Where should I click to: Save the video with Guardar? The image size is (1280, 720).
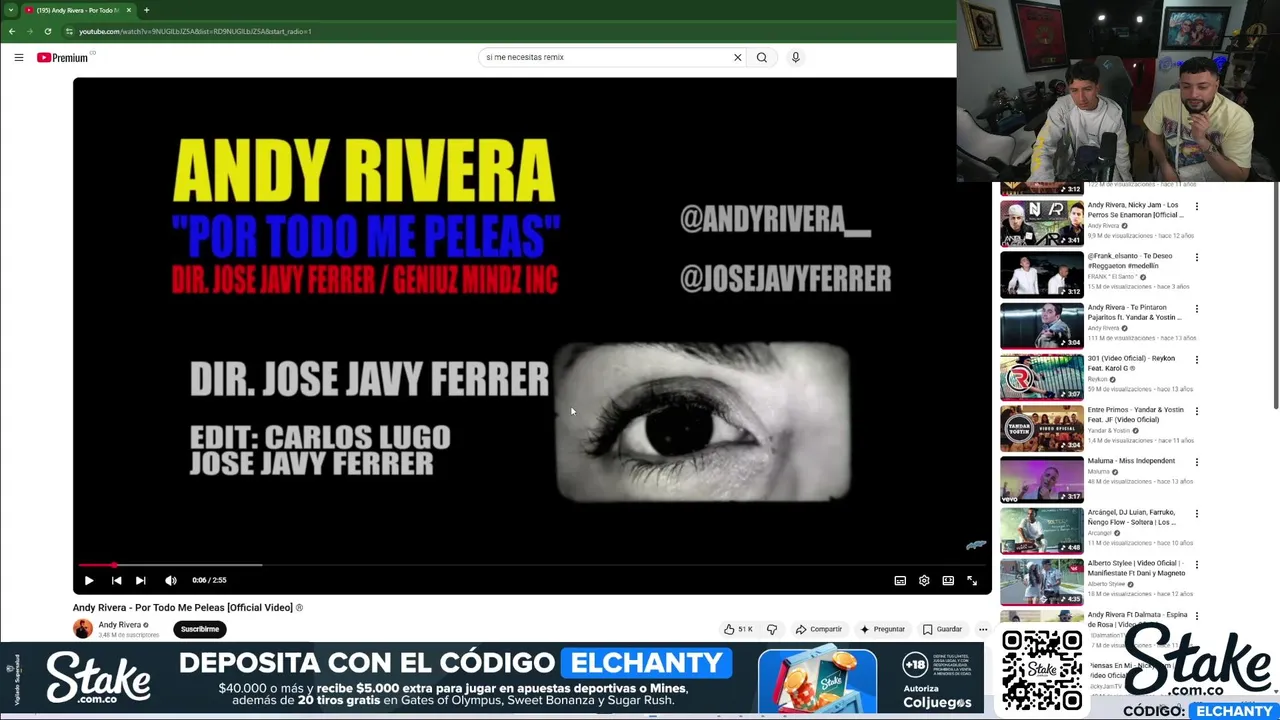pyautogui.click(x=942, y=629)
